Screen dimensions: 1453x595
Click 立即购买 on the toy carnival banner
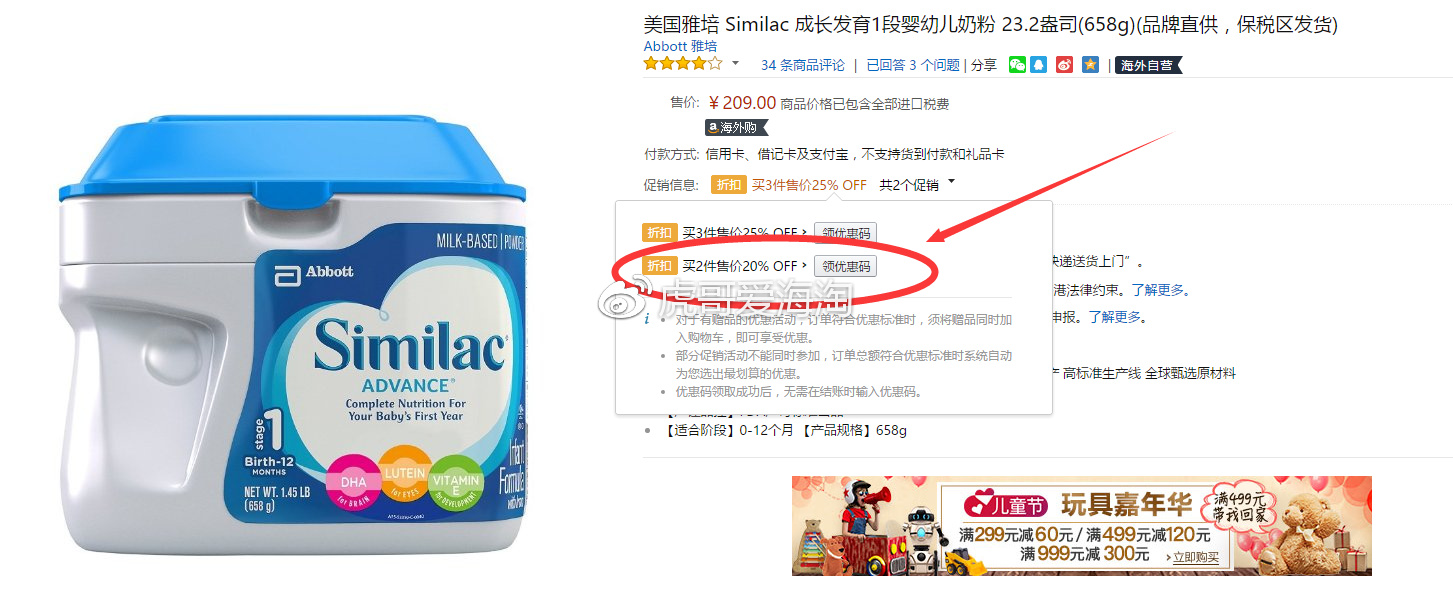pos(1196,557)
